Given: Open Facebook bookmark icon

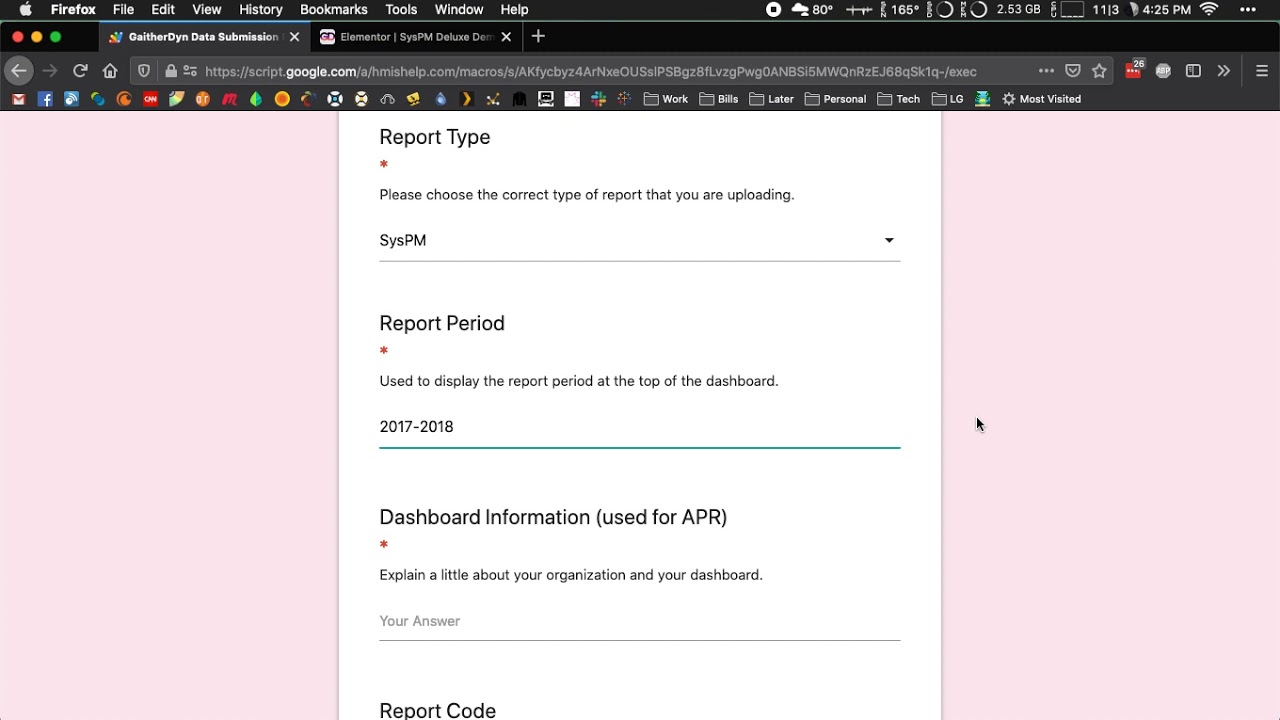Looking at the screenshot, I should coord(45,99).
